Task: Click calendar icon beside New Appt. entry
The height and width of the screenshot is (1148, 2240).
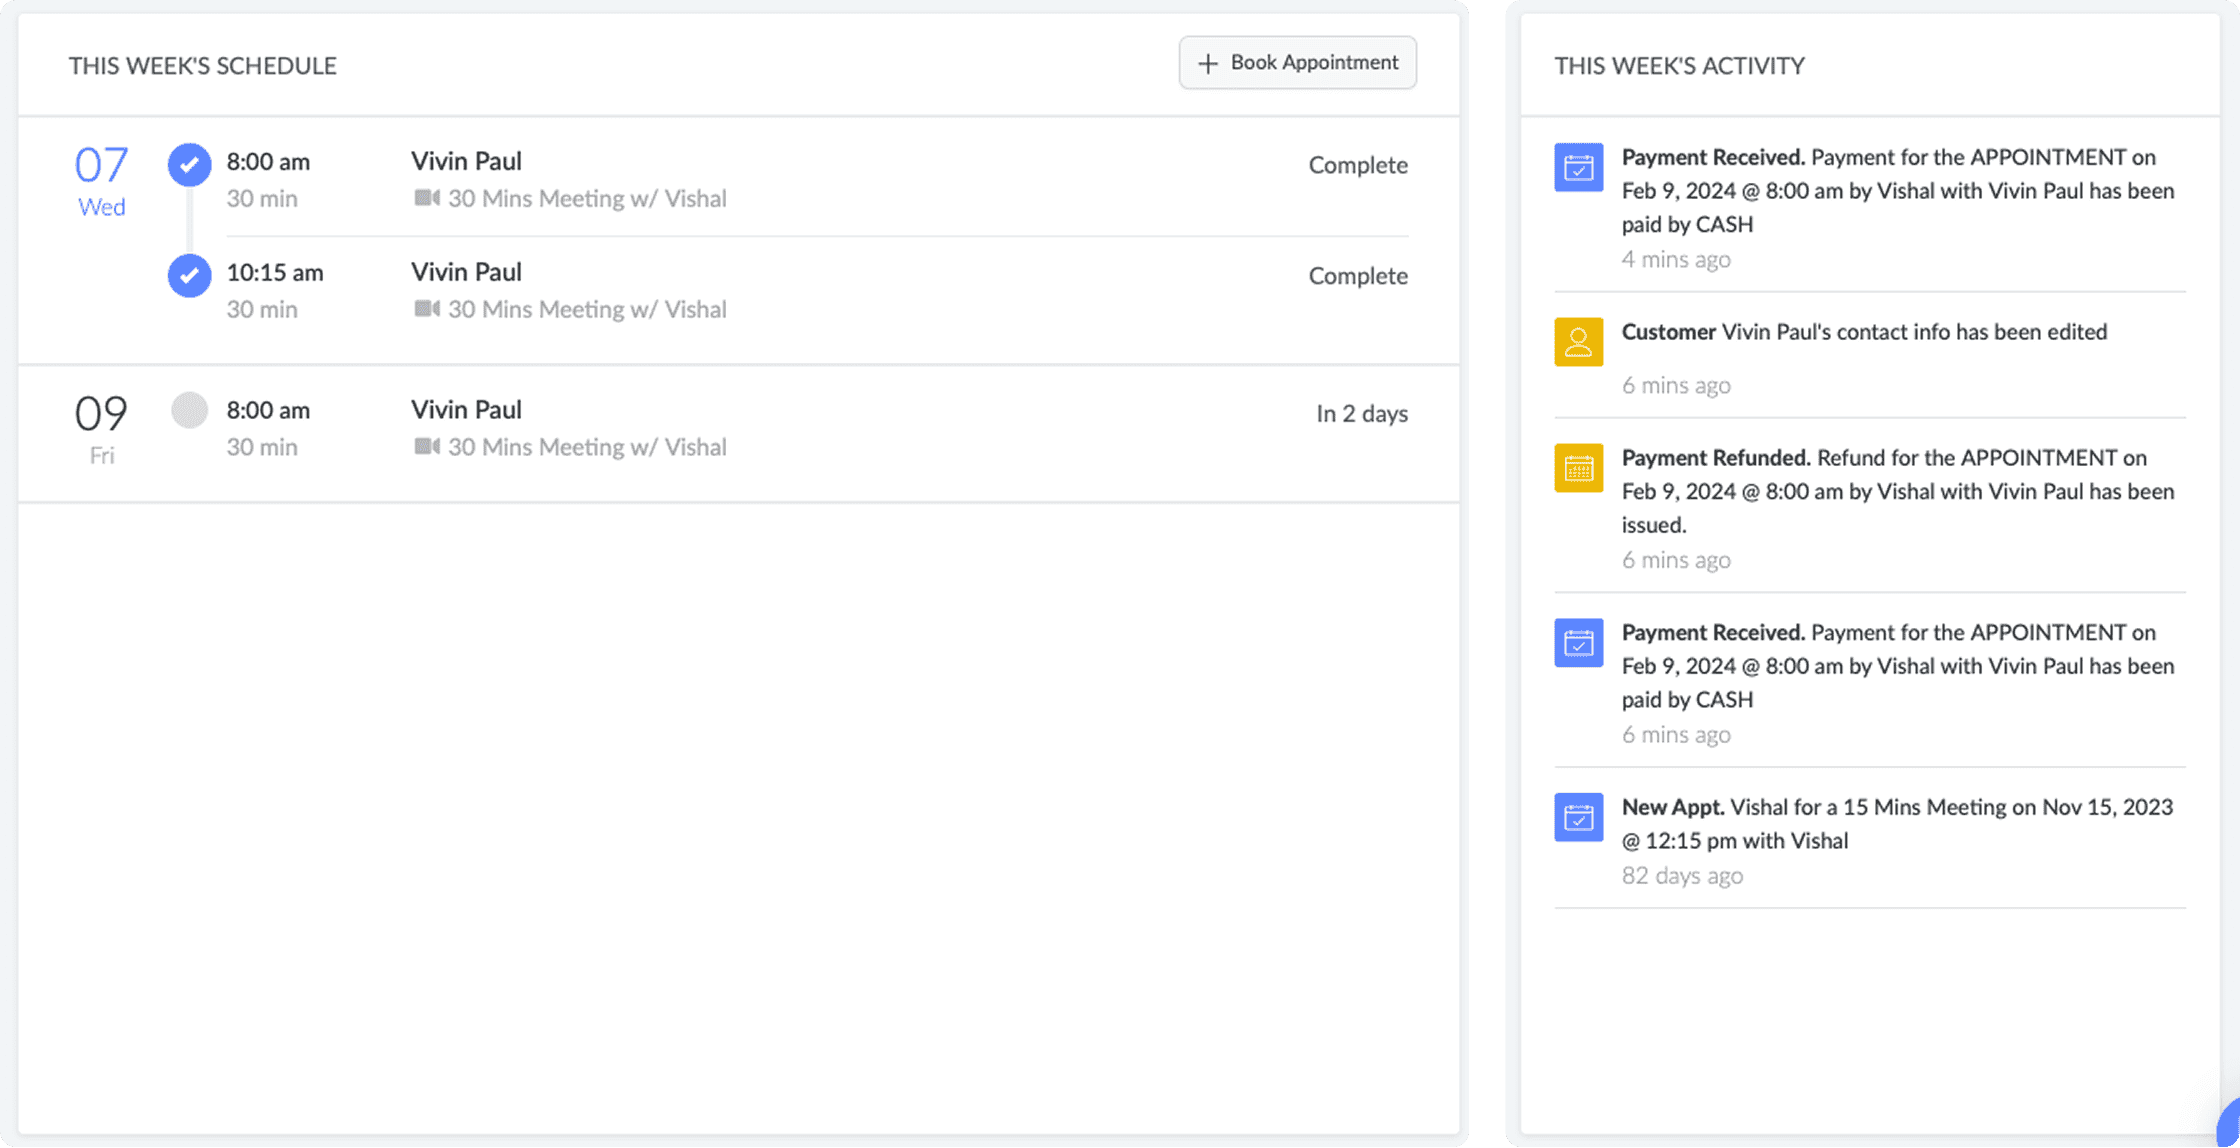Action: 1578,817
